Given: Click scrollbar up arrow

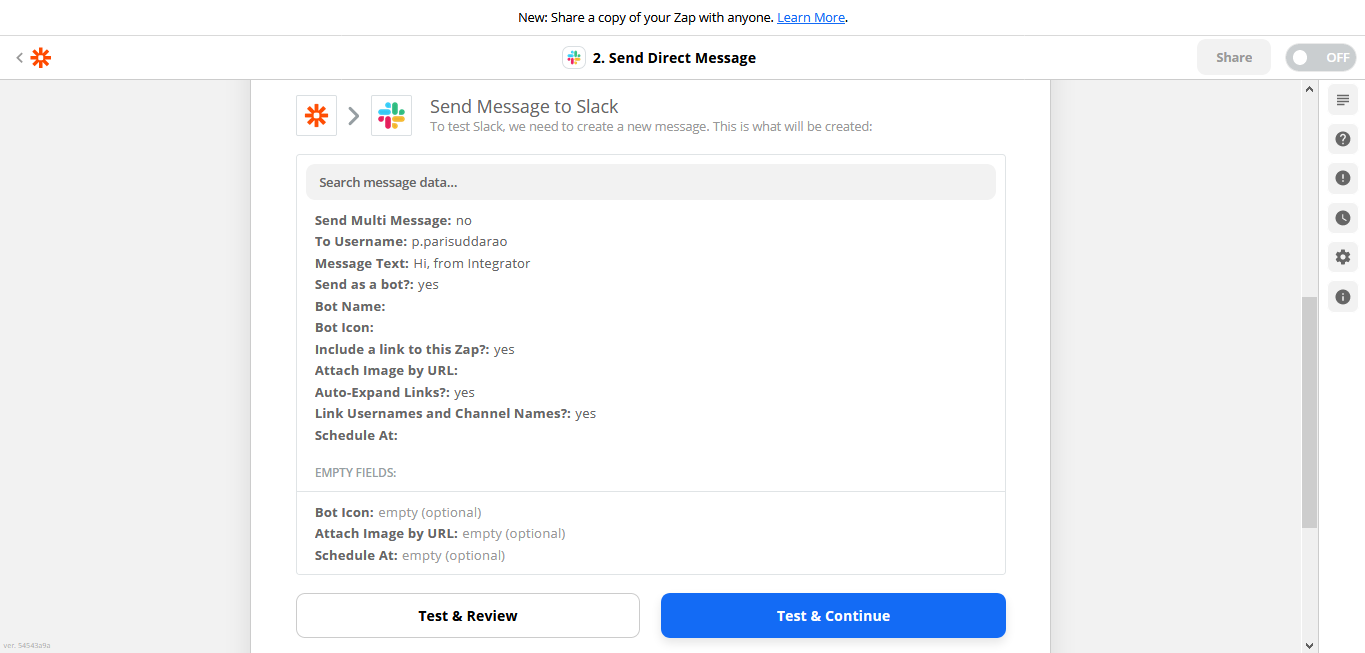Looking at the screenshot, I should (1310, 90).
